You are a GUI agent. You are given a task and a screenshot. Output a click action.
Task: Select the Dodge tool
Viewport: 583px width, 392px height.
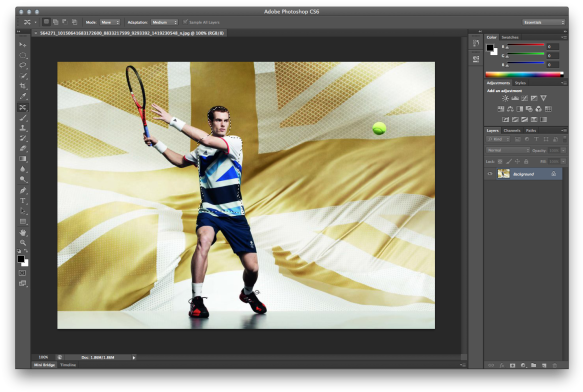[23, 179]
